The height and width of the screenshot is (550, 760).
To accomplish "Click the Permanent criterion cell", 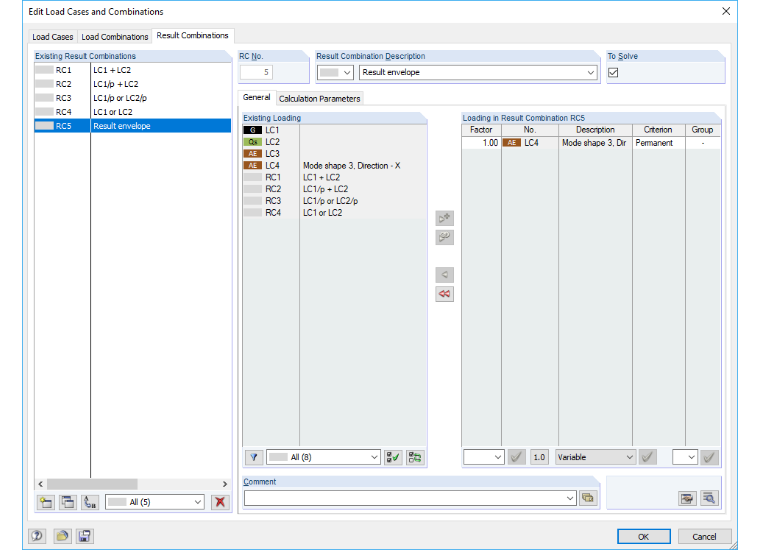I will (x=658, y=143).
